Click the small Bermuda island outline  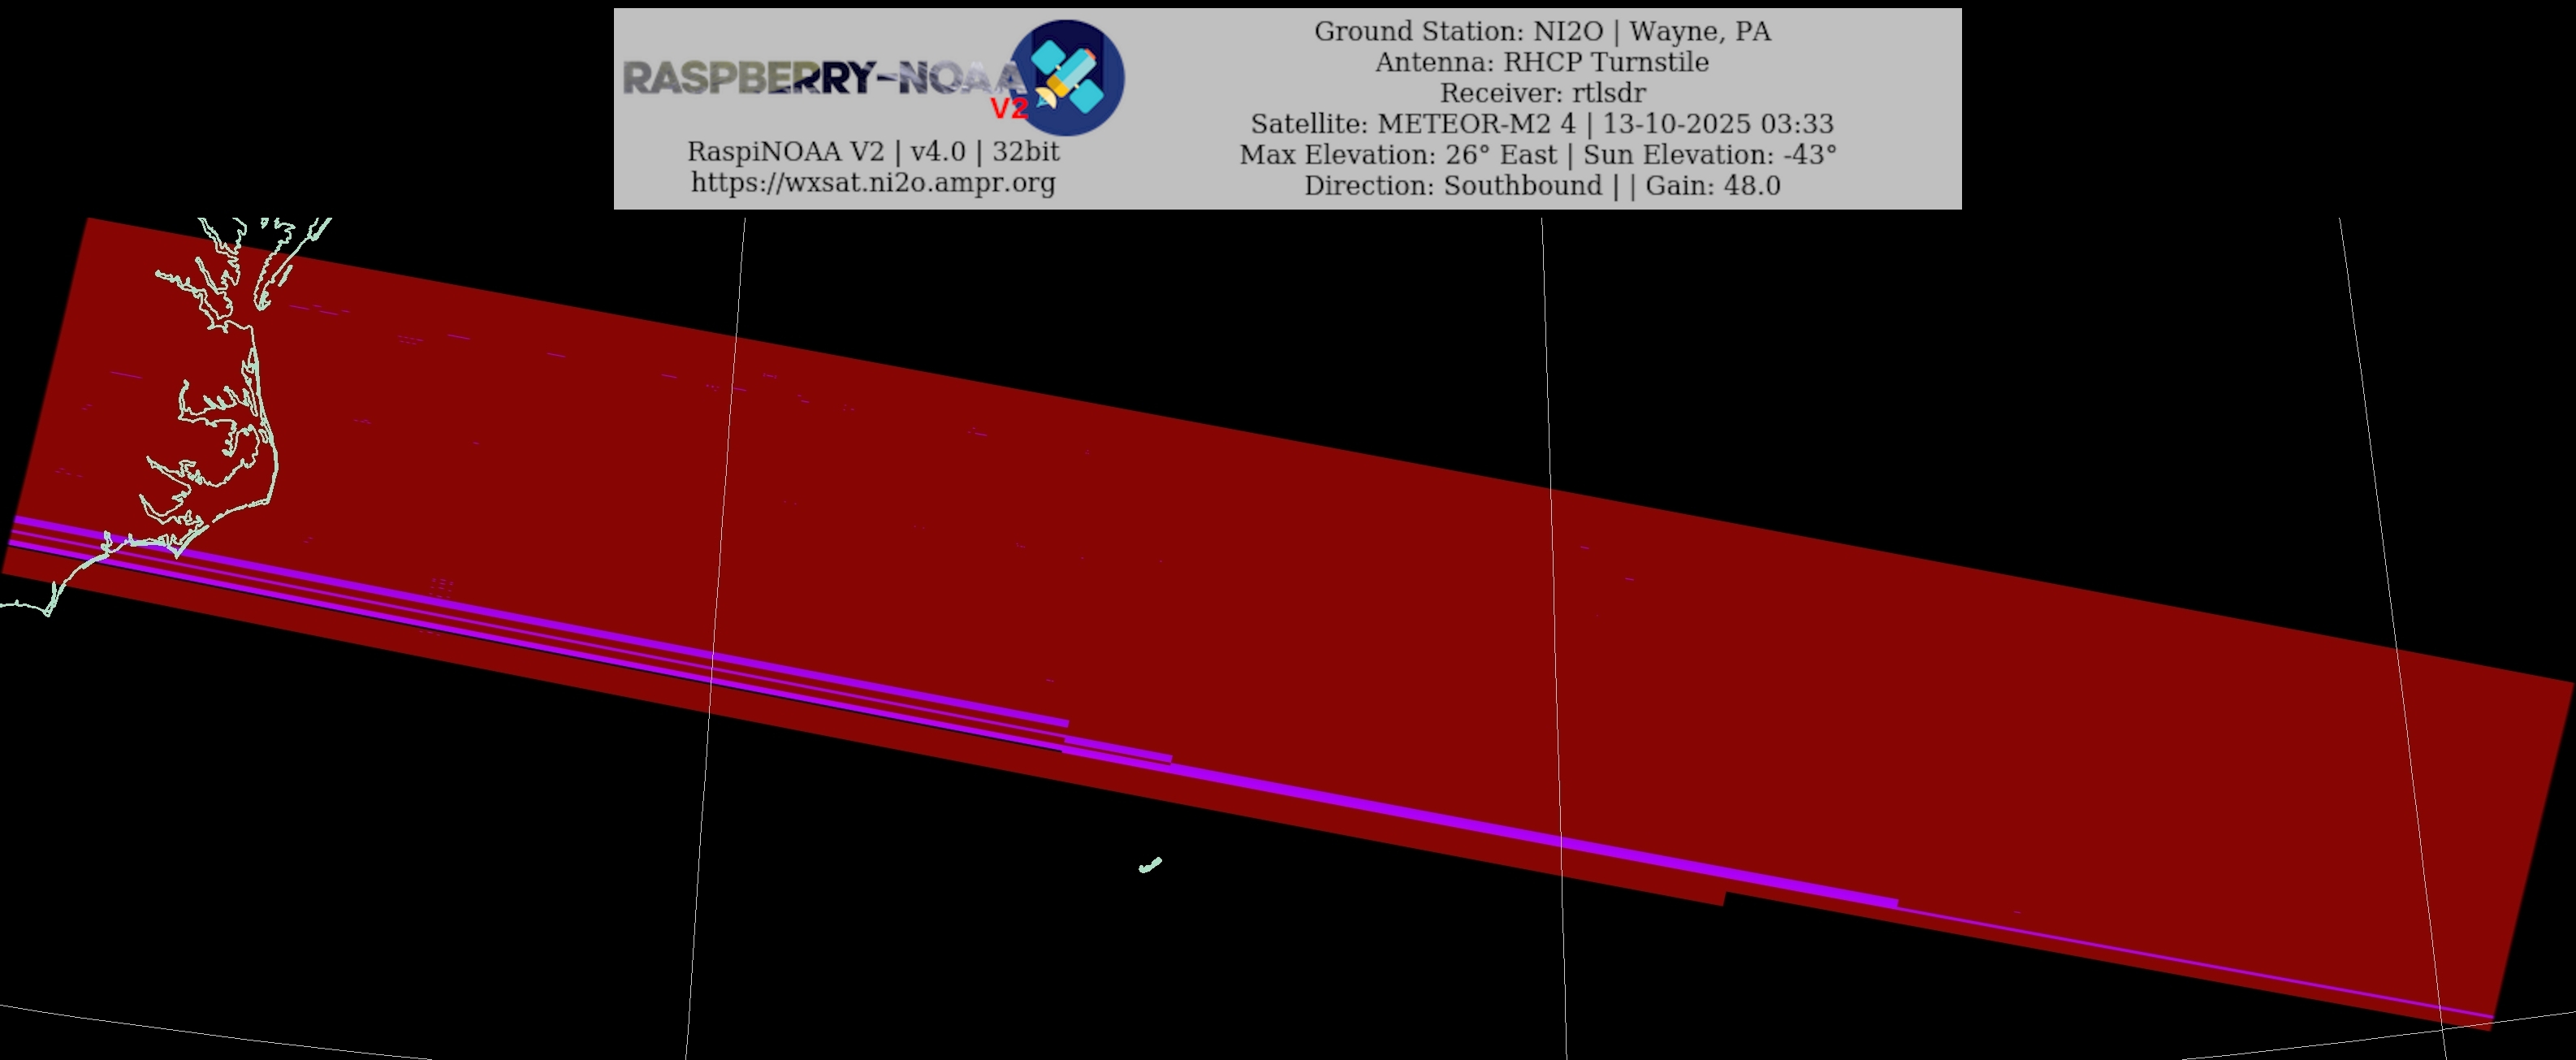click(x=1150, y=865)
